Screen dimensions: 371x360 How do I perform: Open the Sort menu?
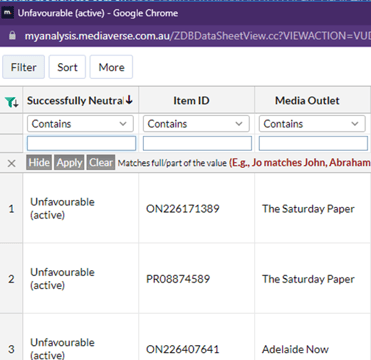67,67
